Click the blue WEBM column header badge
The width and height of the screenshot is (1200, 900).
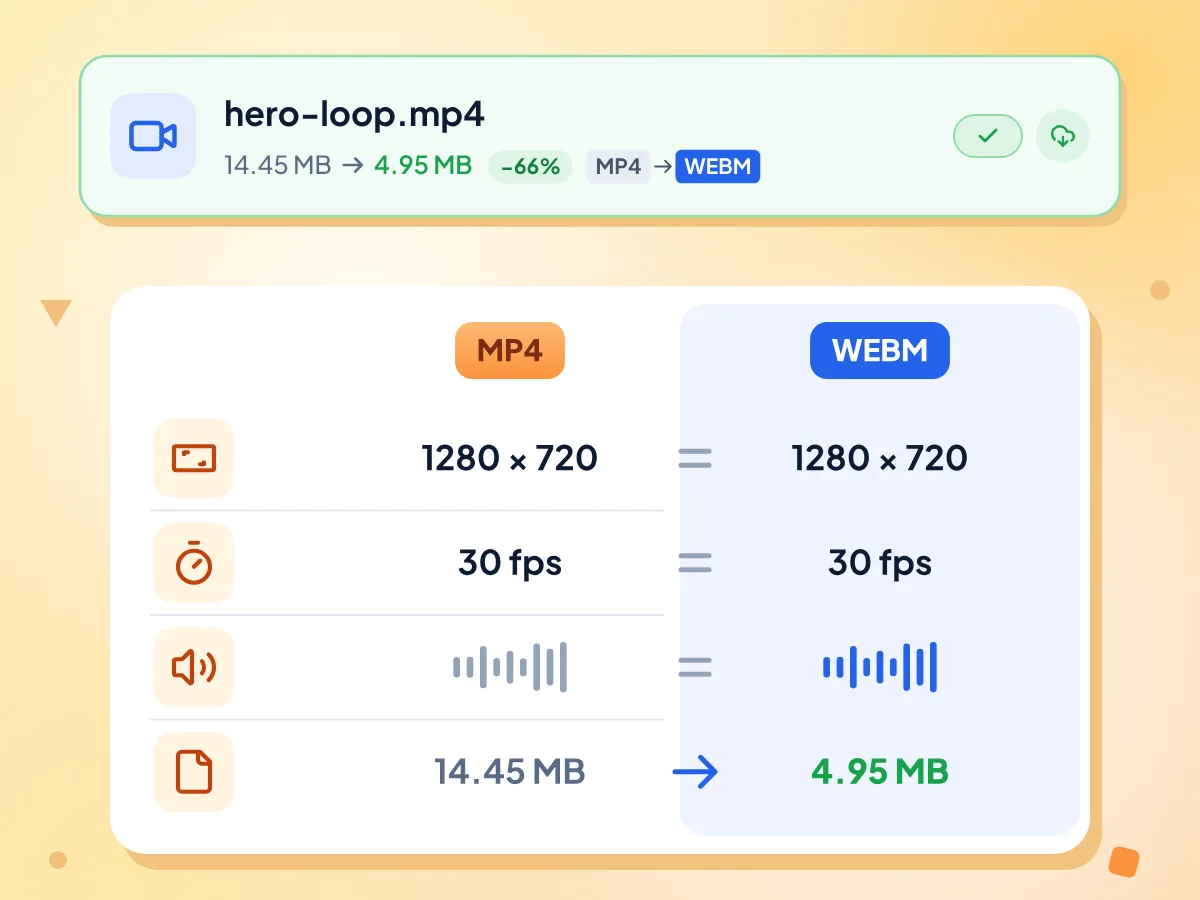(880, 351)
